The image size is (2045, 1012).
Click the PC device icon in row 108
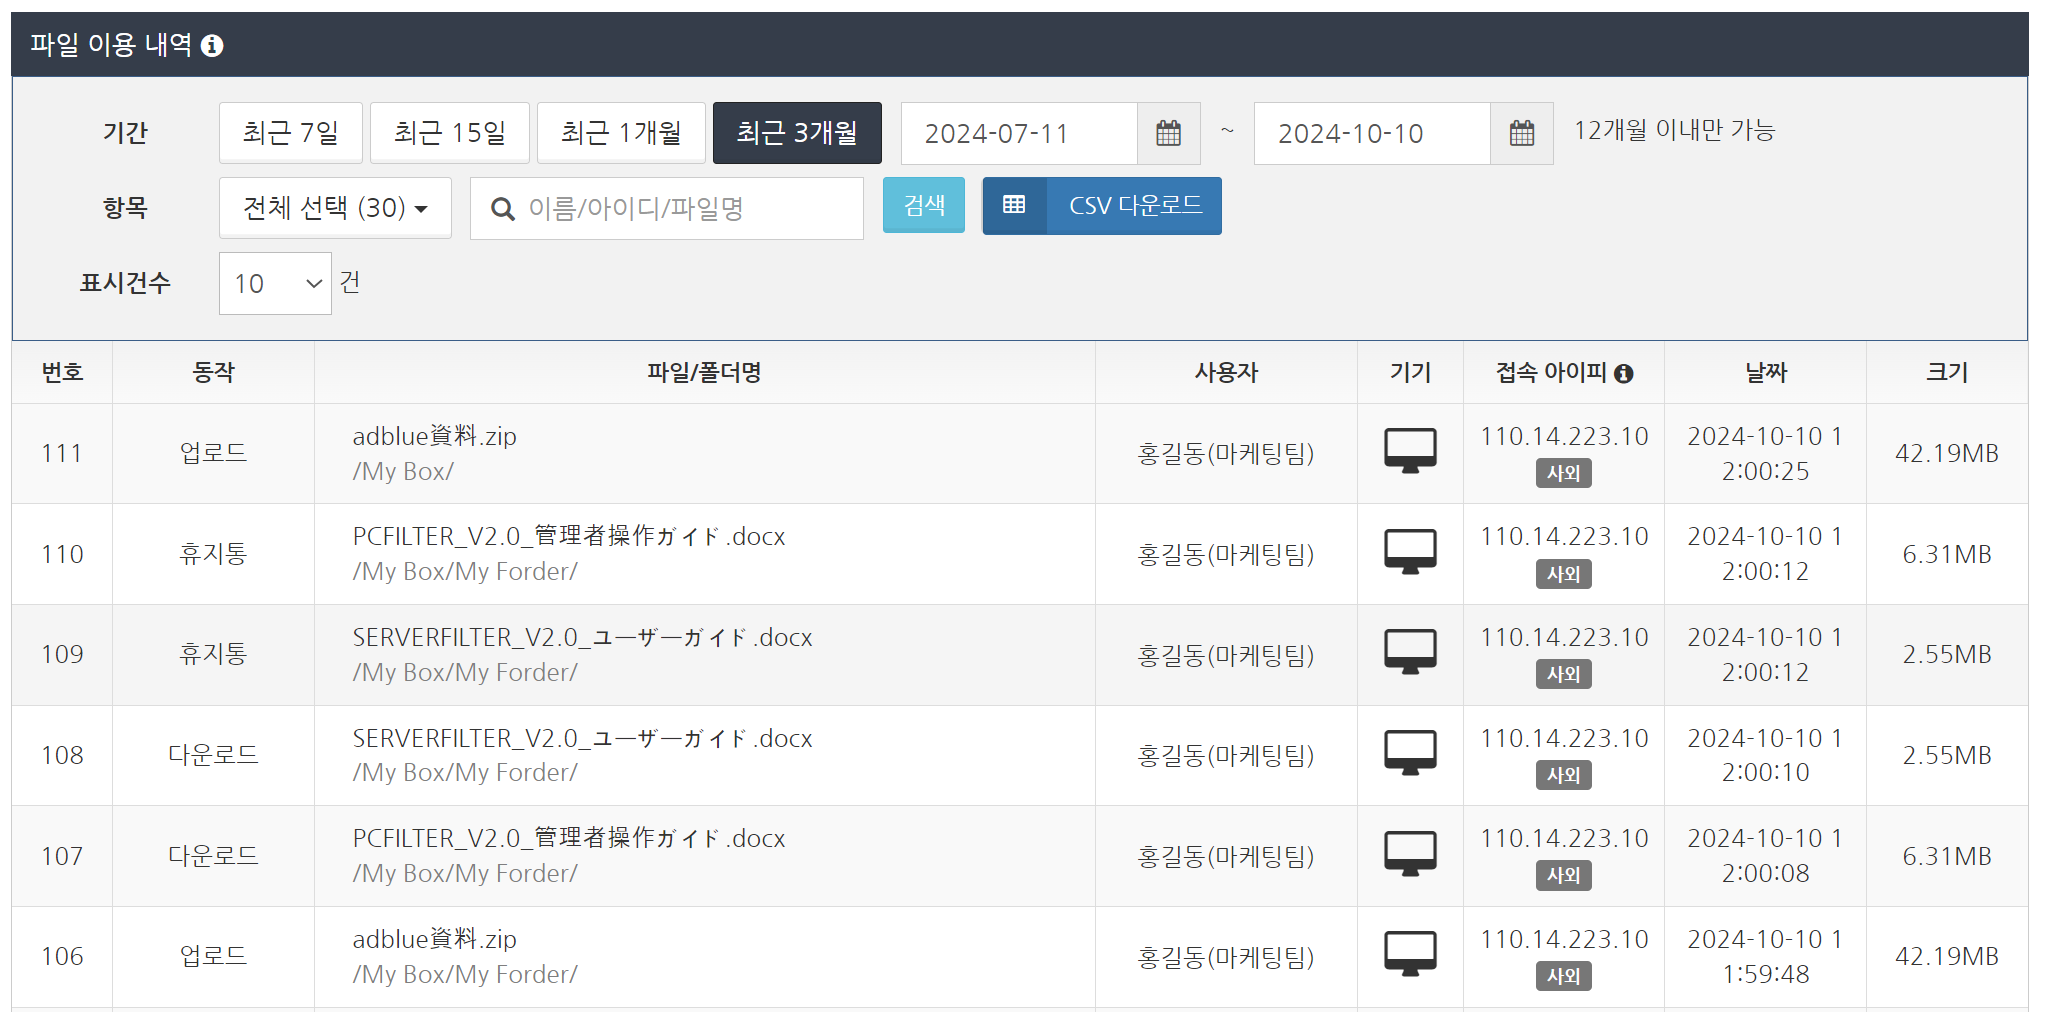click(x=1410, y=753)
